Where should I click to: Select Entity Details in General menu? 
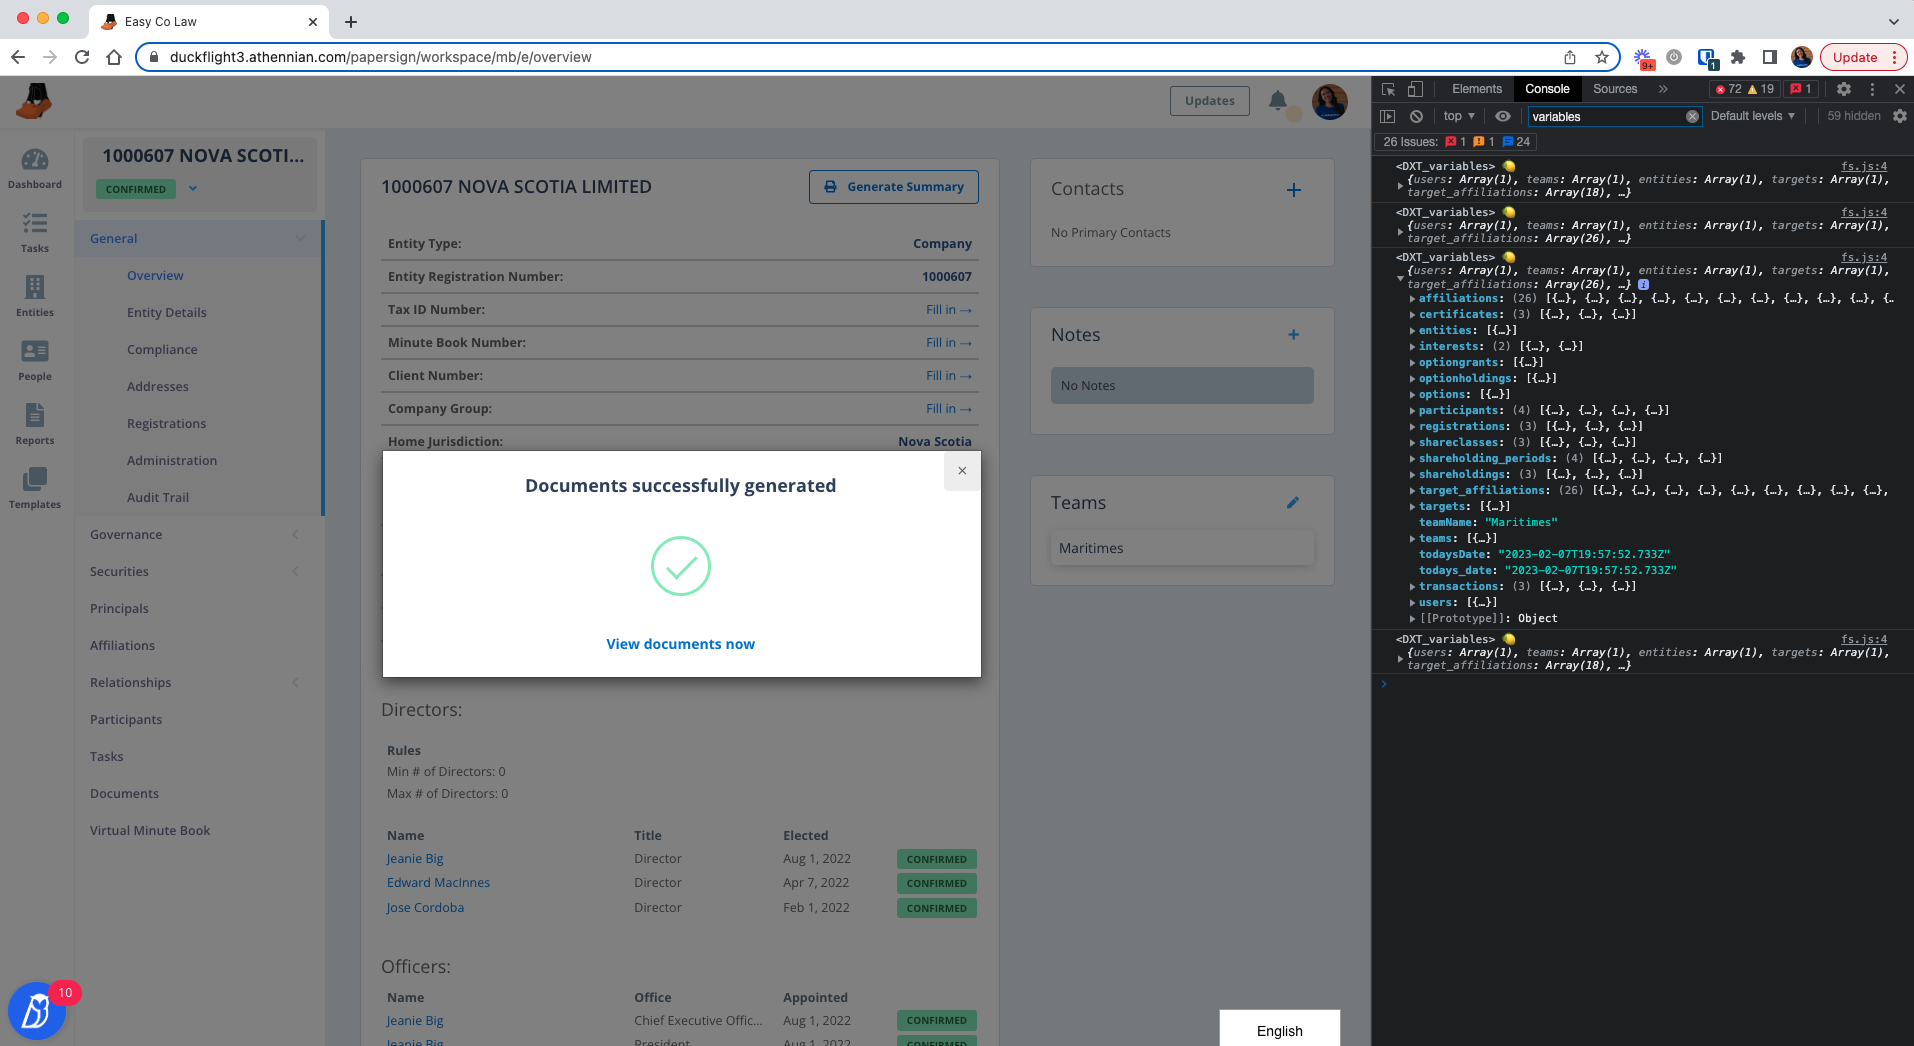click(x=167, y=313)
